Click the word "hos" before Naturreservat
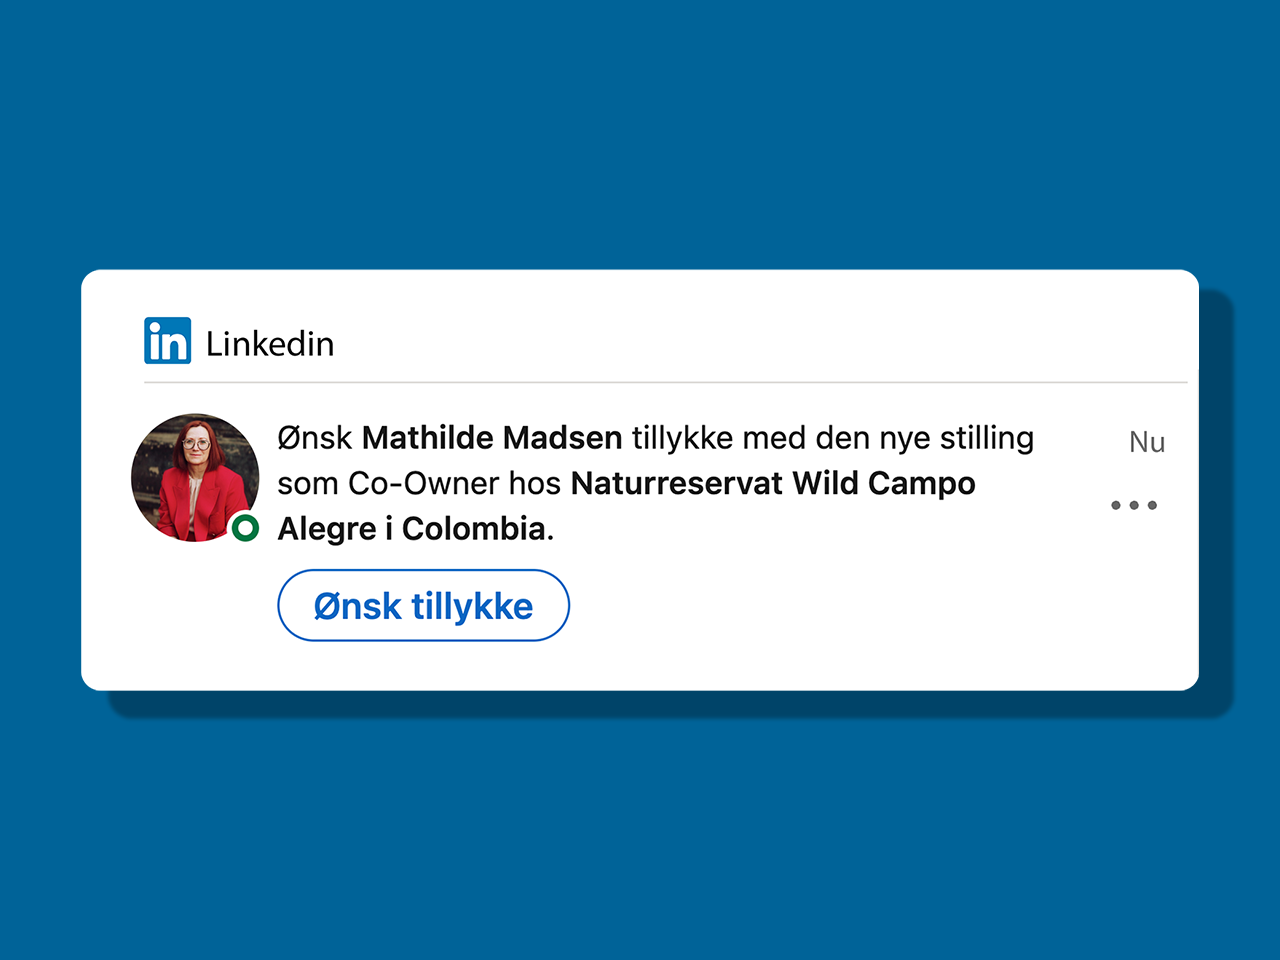This screenshot has width=1280, height=960. 535,483
